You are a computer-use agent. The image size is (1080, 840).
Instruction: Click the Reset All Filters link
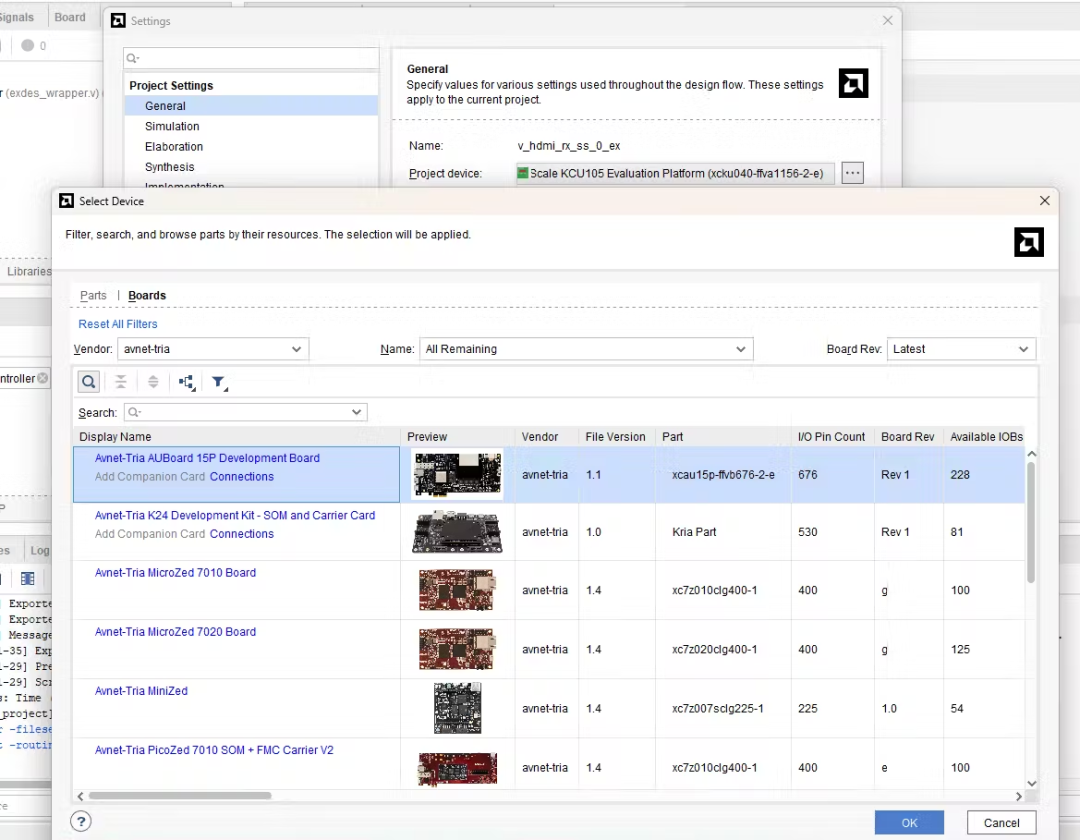(118, 324)
